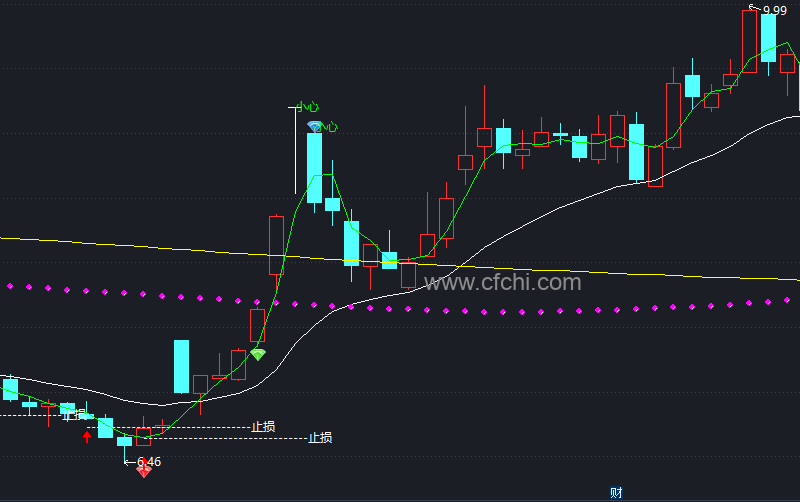Click the 止损 label ending the lowest dashed line
Screen dimensions: 800x502
coord(320,438)
